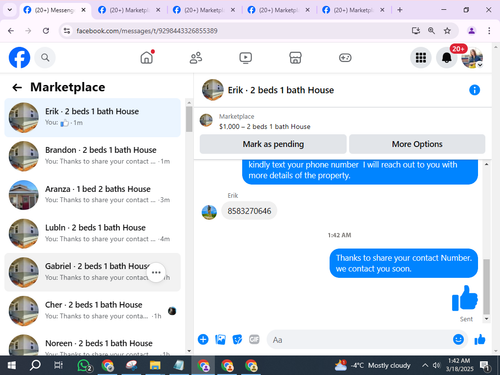Click chat list scroll down arrow

189,351
